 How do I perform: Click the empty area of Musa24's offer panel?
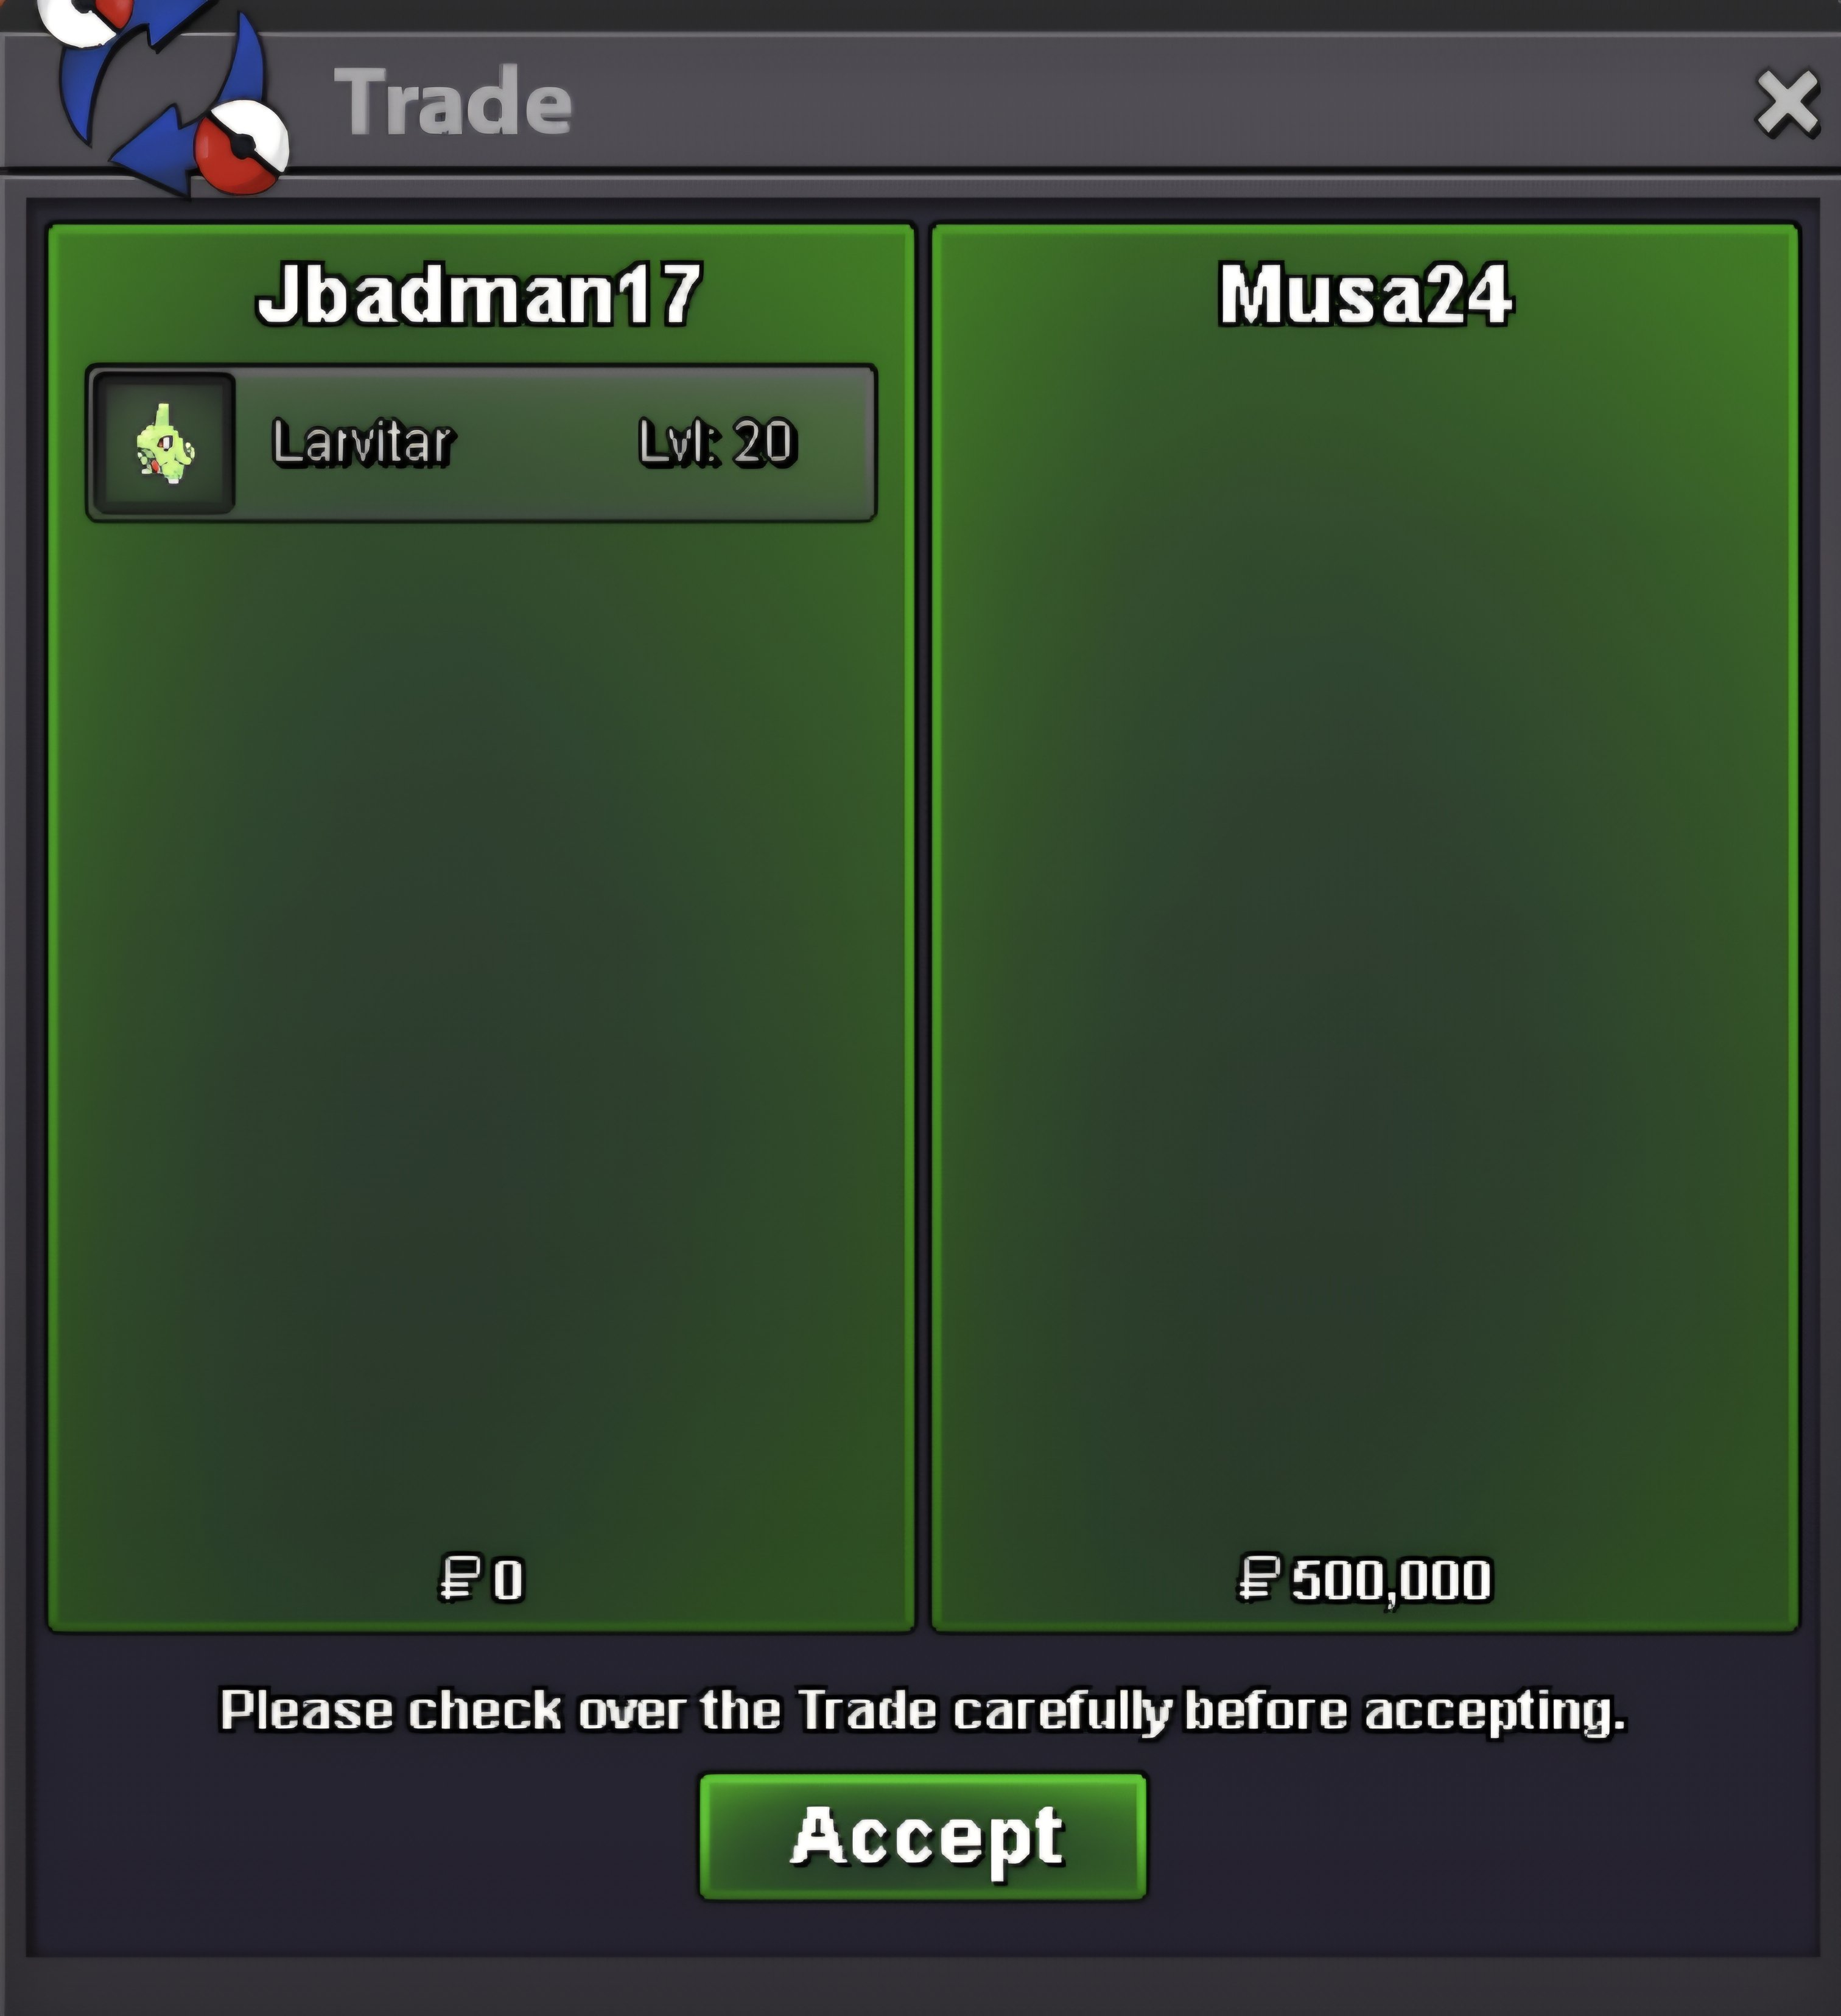pos(1365,940)
